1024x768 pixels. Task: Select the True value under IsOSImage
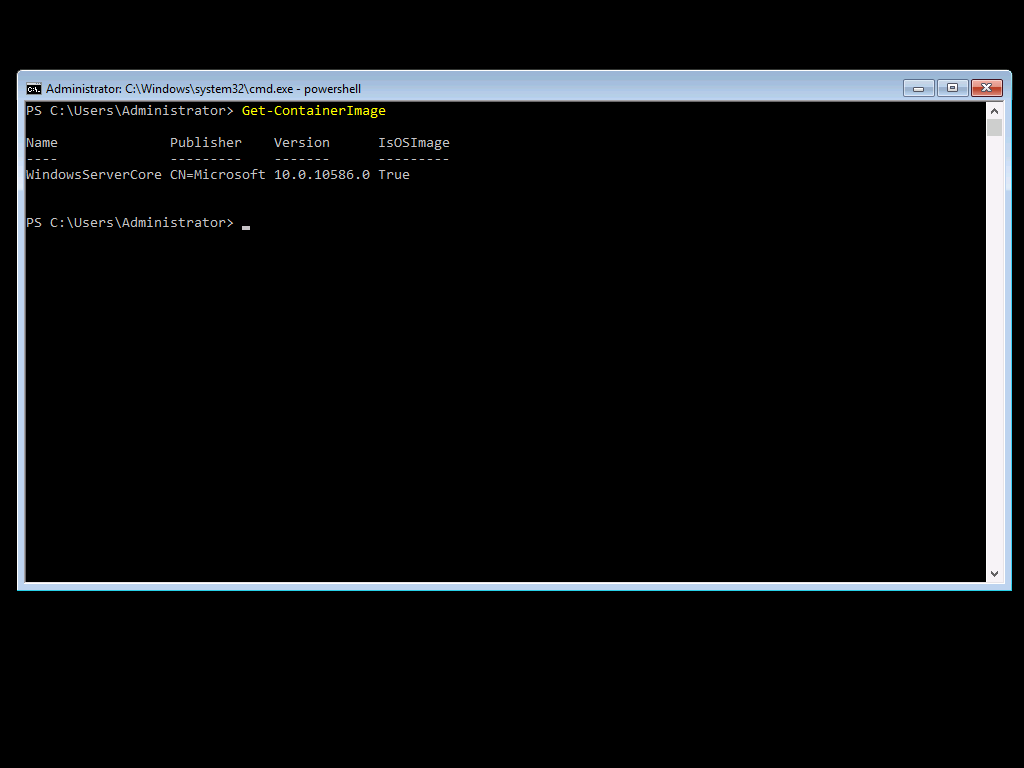pos(393,174)
